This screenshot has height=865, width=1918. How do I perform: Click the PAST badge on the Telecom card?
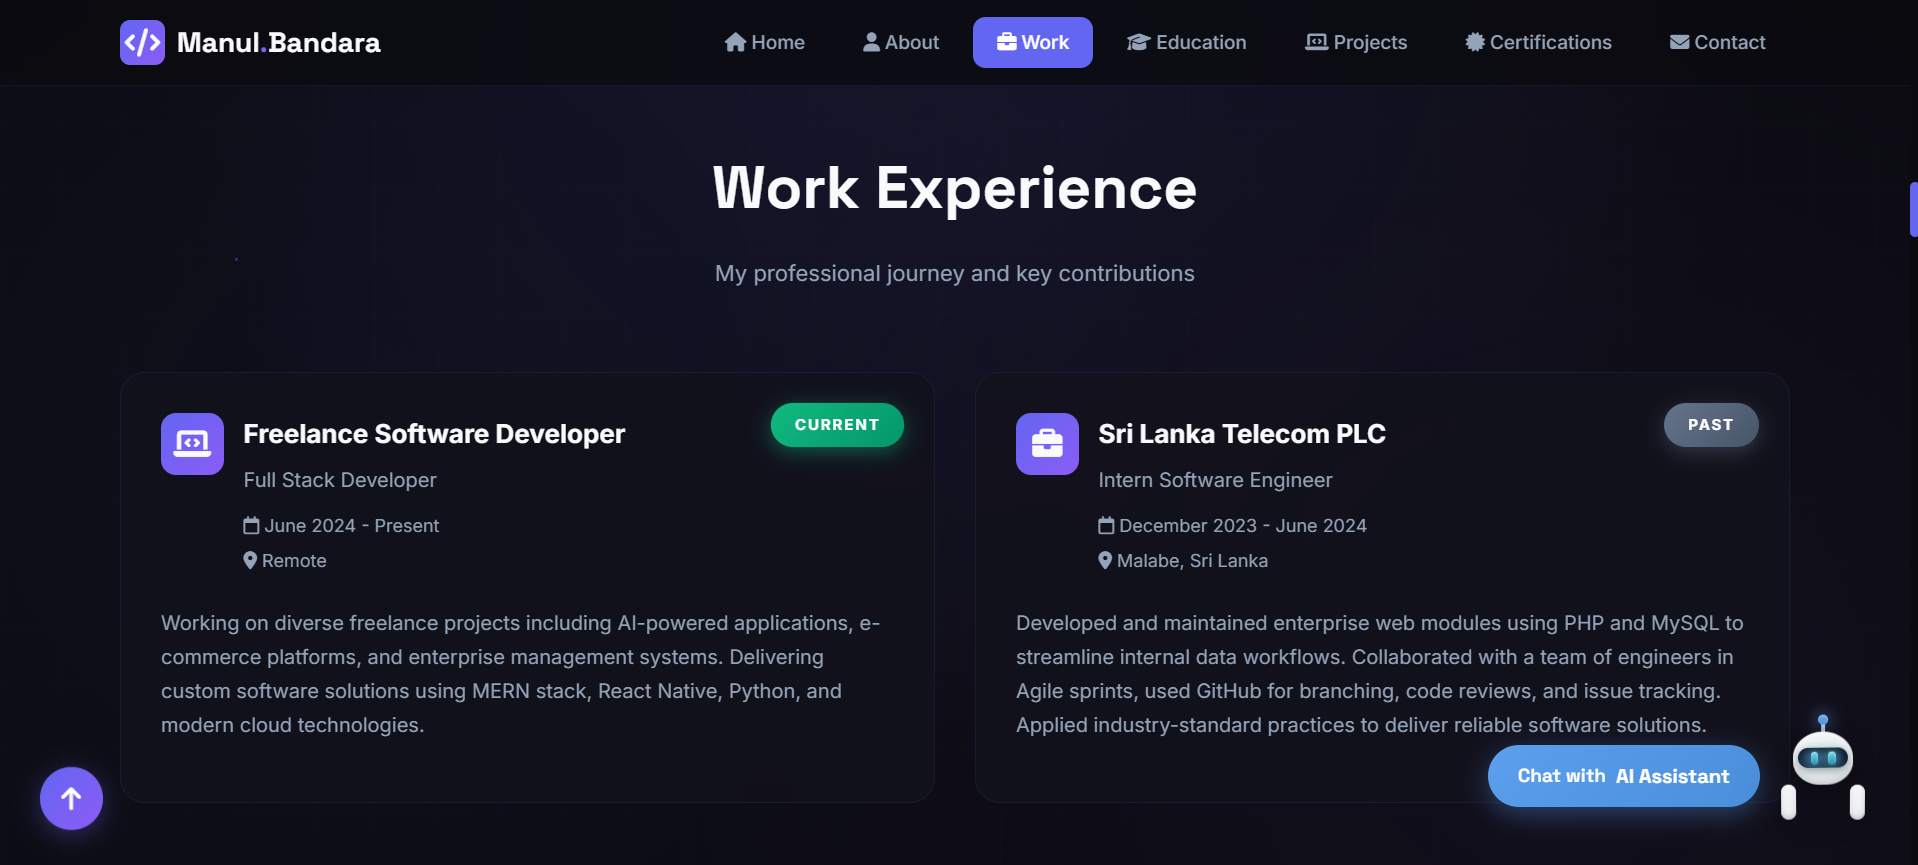point(1710,424)
